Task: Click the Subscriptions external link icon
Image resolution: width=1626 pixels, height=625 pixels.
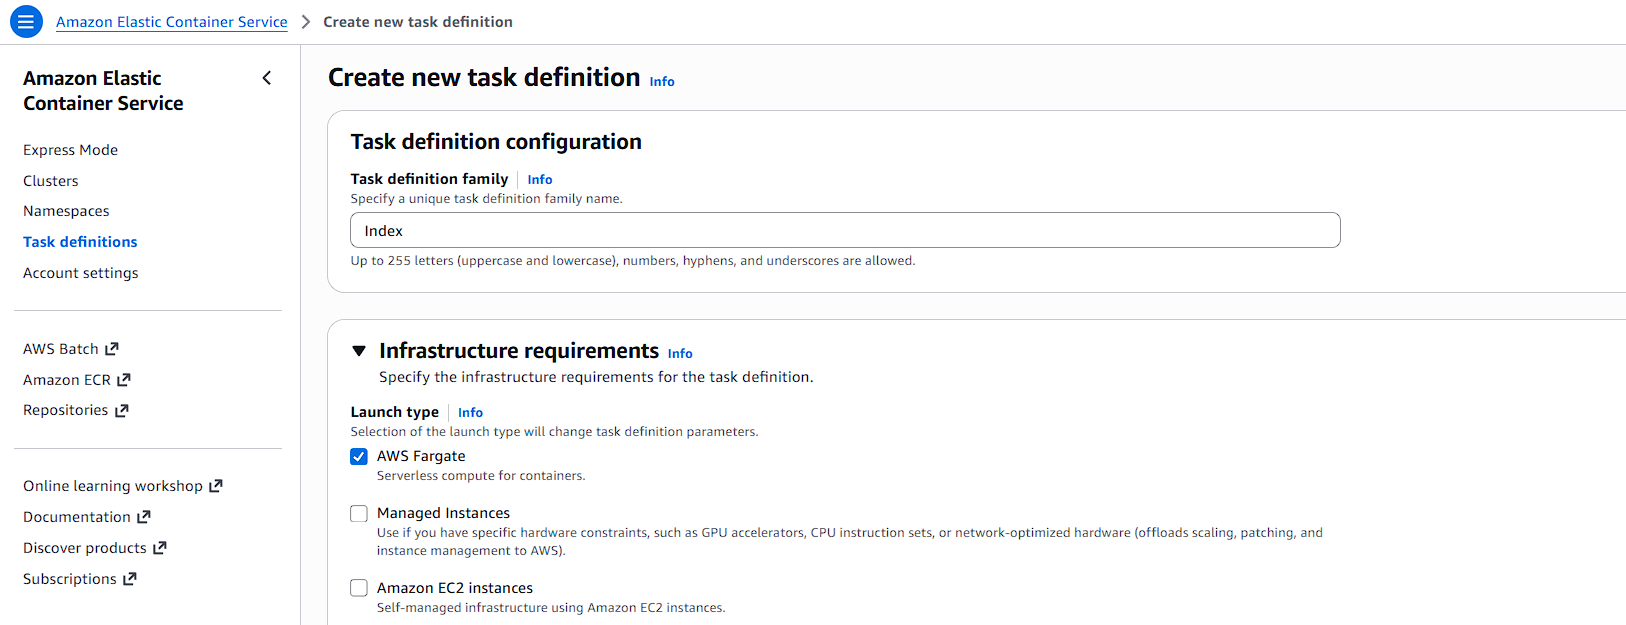Action: point(130,579)
